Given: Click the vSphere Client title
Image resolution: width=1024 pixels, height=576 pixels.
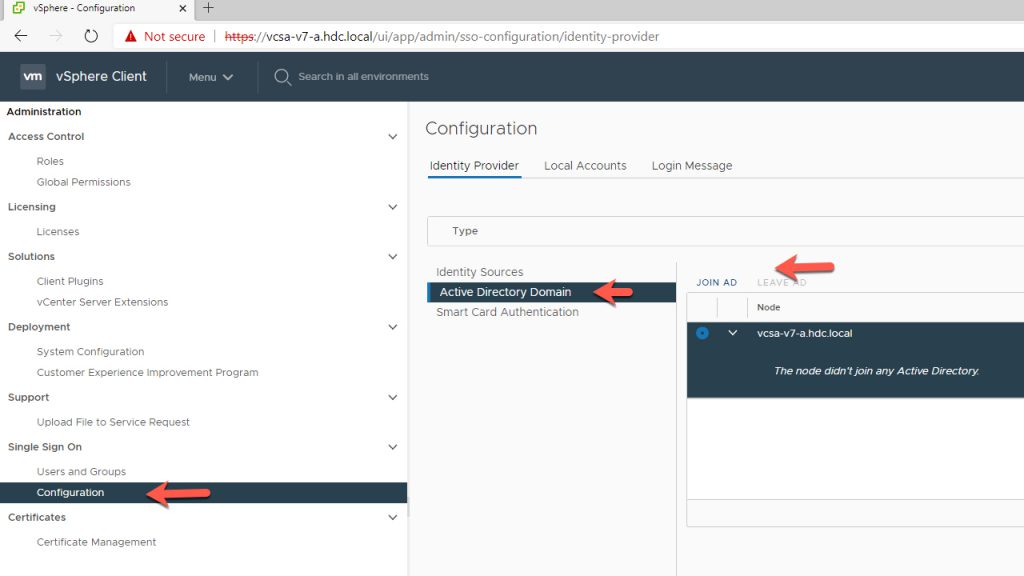Looking at the screenshot, I should (x=101, y=76).
